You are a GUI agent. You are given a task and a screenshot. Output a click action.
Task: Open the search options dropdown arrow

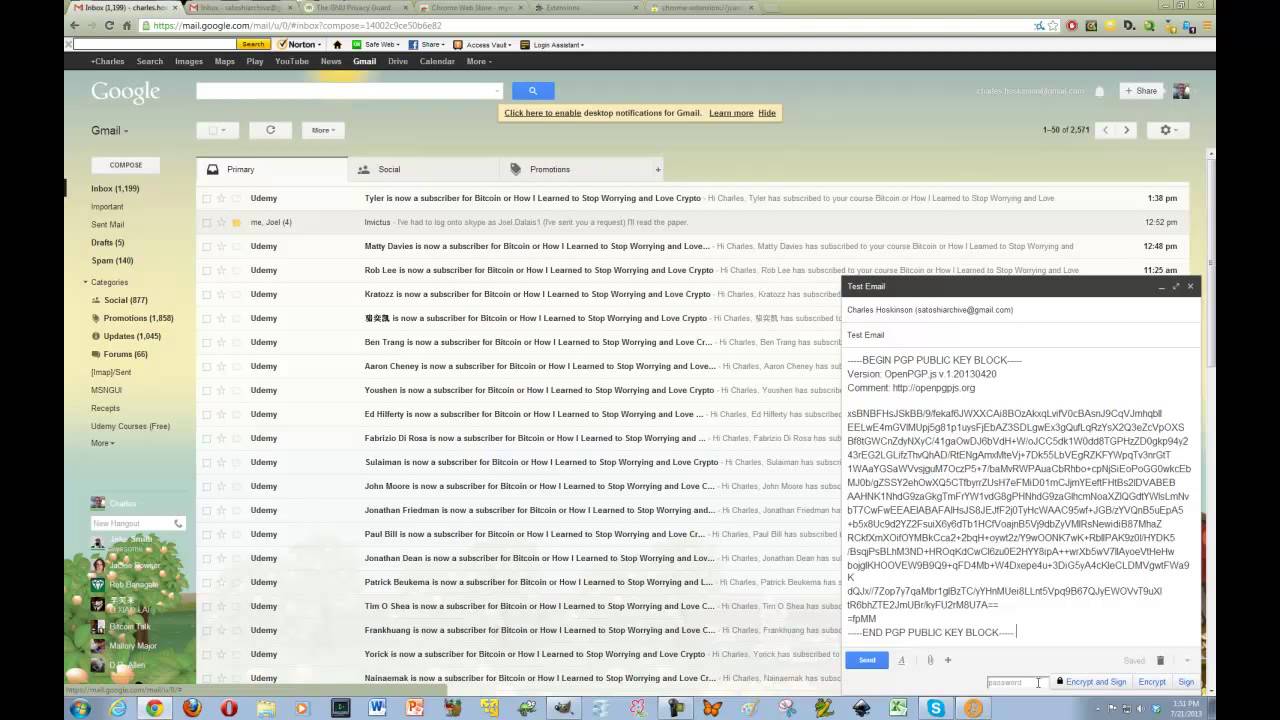pyautogui.click(x=498, y=91)
